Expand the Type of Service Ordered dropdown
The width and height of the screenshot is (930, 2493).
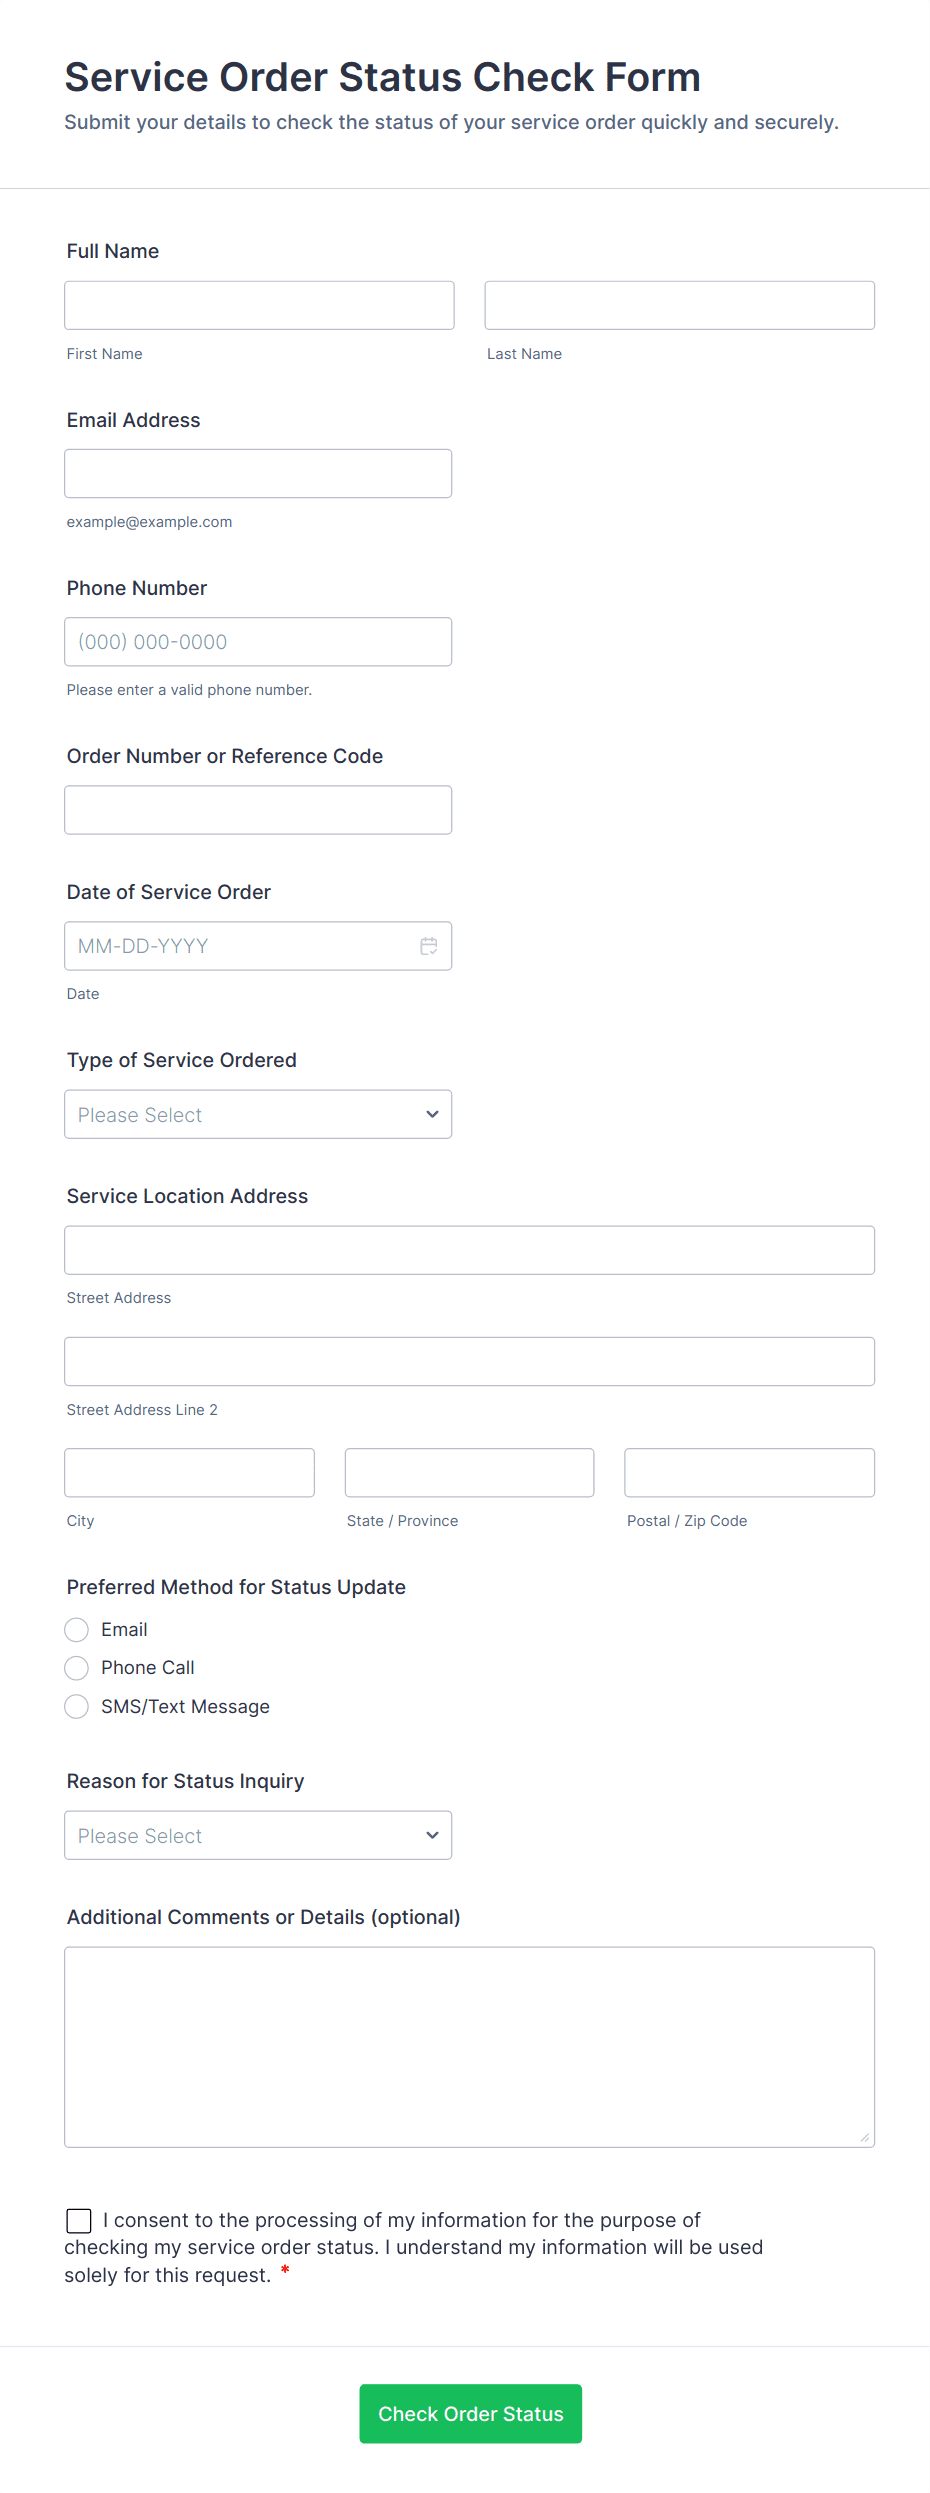coord(258,1114)
